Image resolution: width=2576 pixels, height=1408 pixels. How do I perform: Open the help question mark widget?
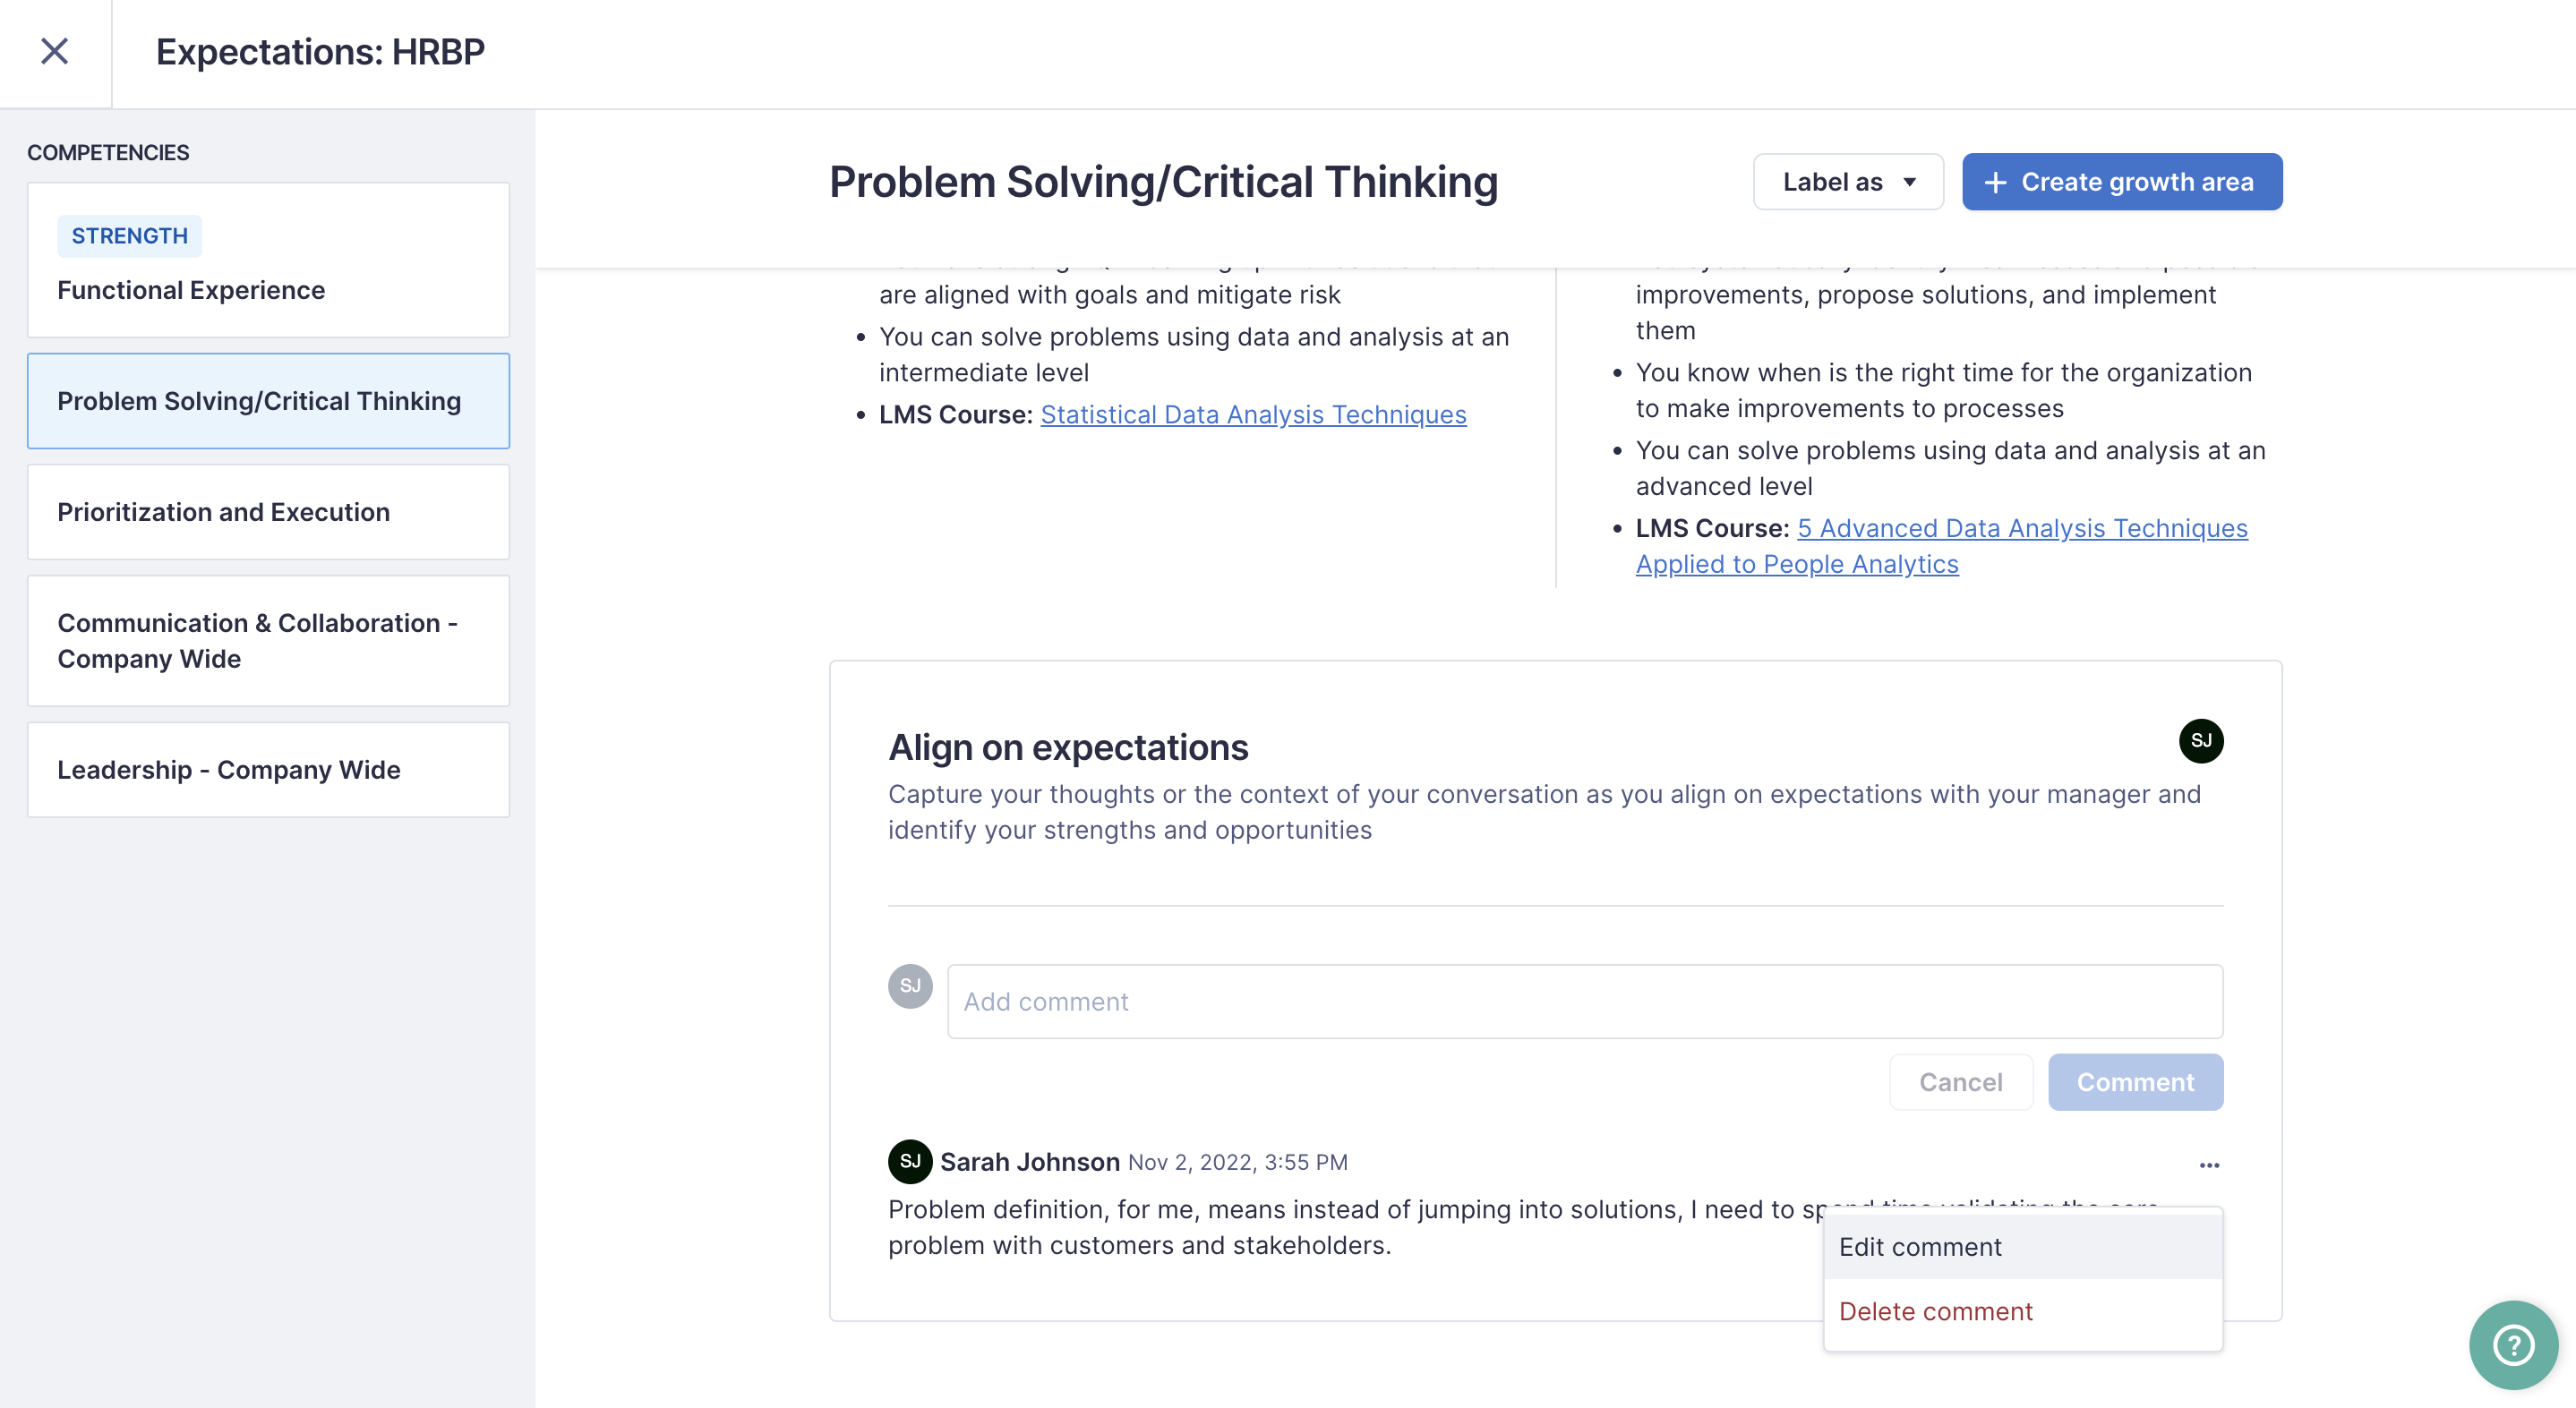2513,1344
